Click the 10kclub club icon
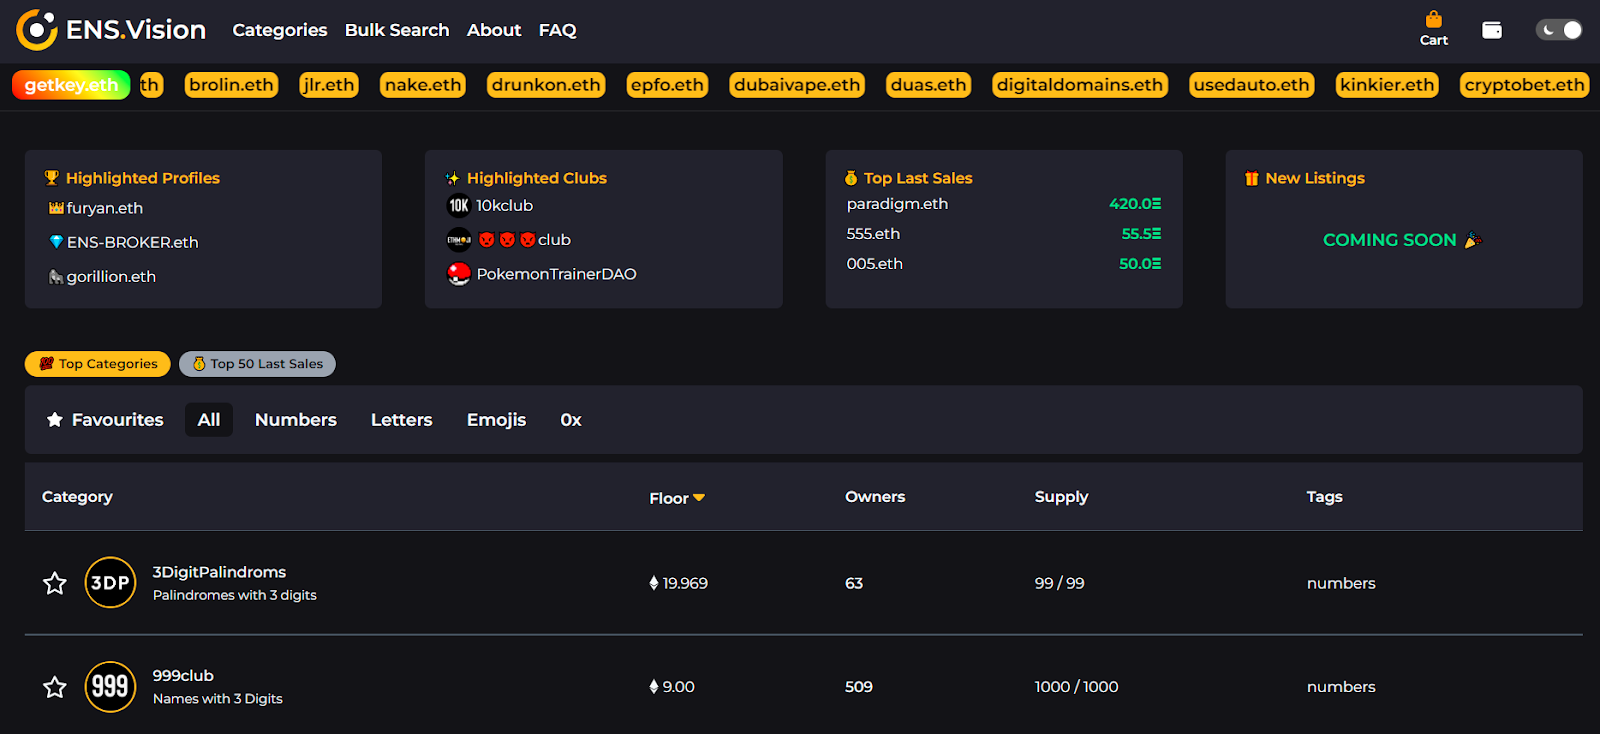The width and height of the screenshot is (1600, 734). tap(459, 206)
